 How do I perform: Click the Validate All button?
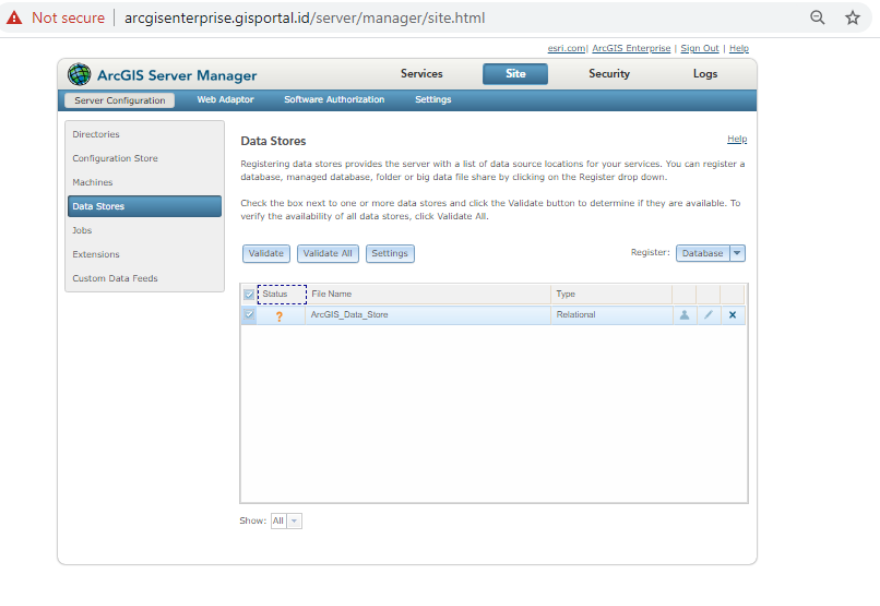(x=328, y=253)
